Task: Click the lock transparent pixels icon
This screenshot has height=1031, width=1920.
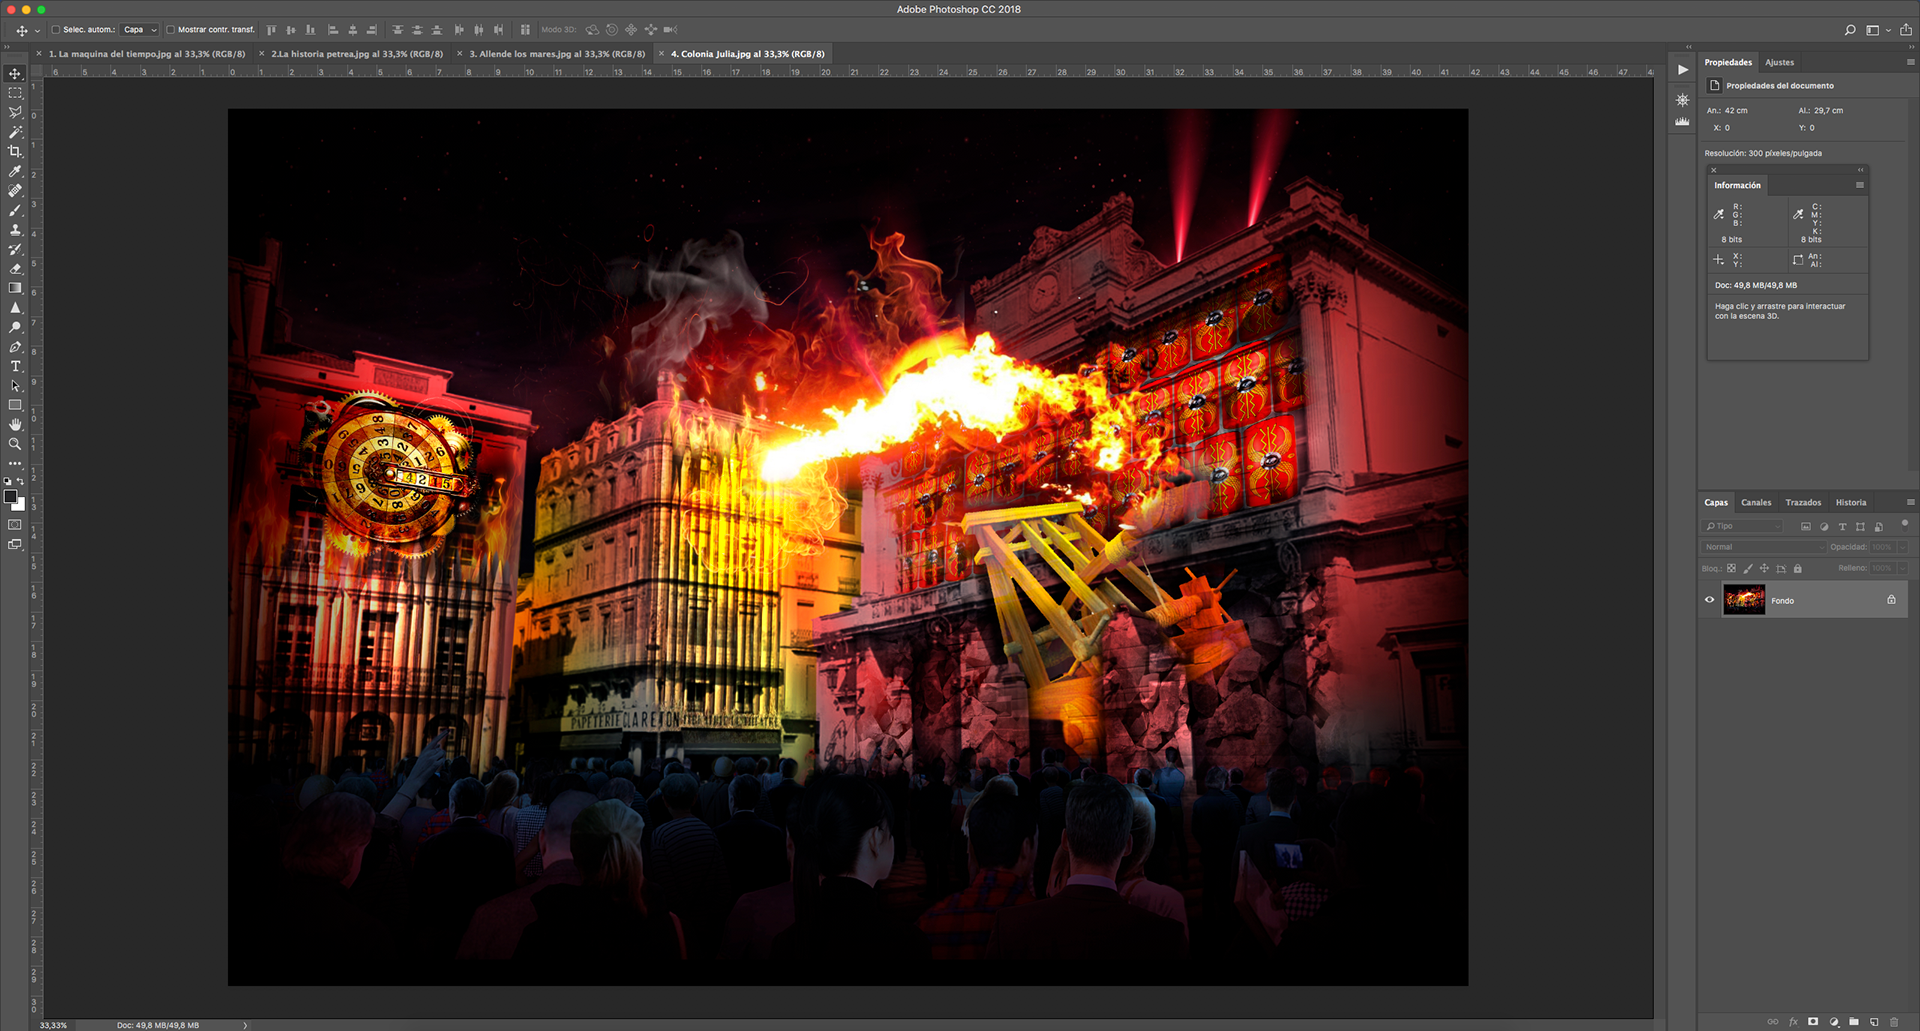Action: coord(1731,568)
